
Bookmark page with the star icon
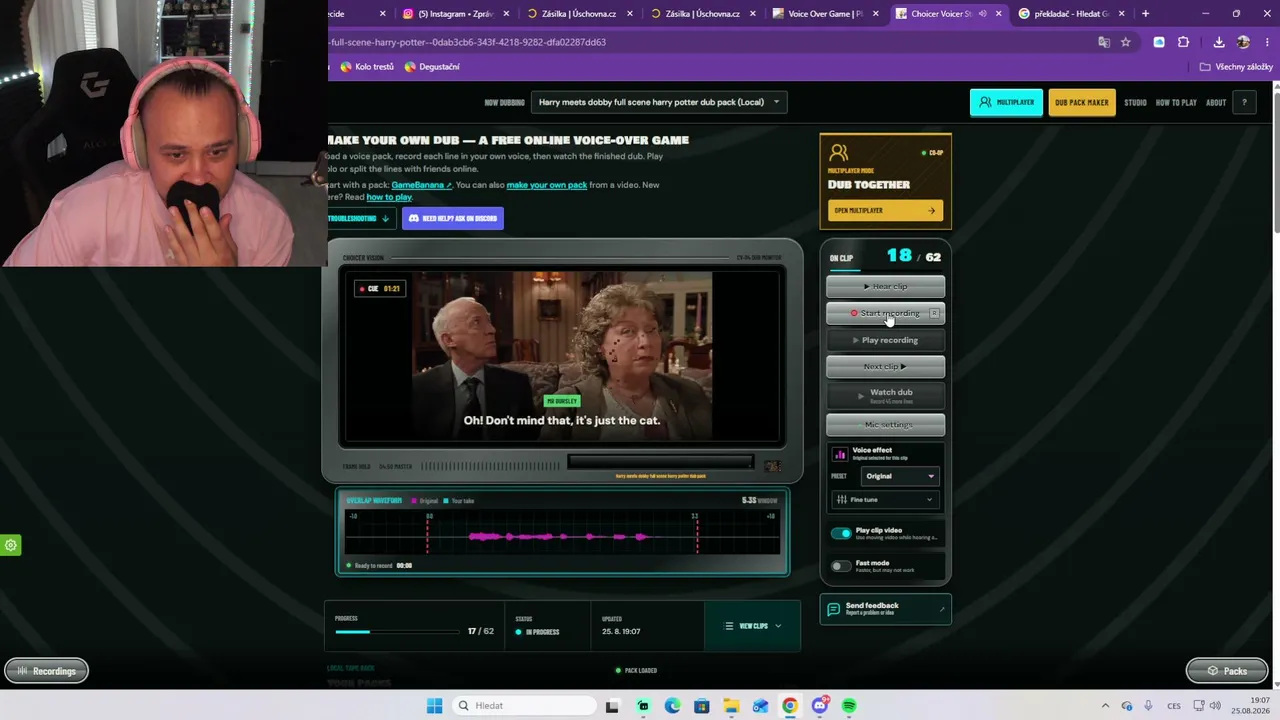[1125, 42]
